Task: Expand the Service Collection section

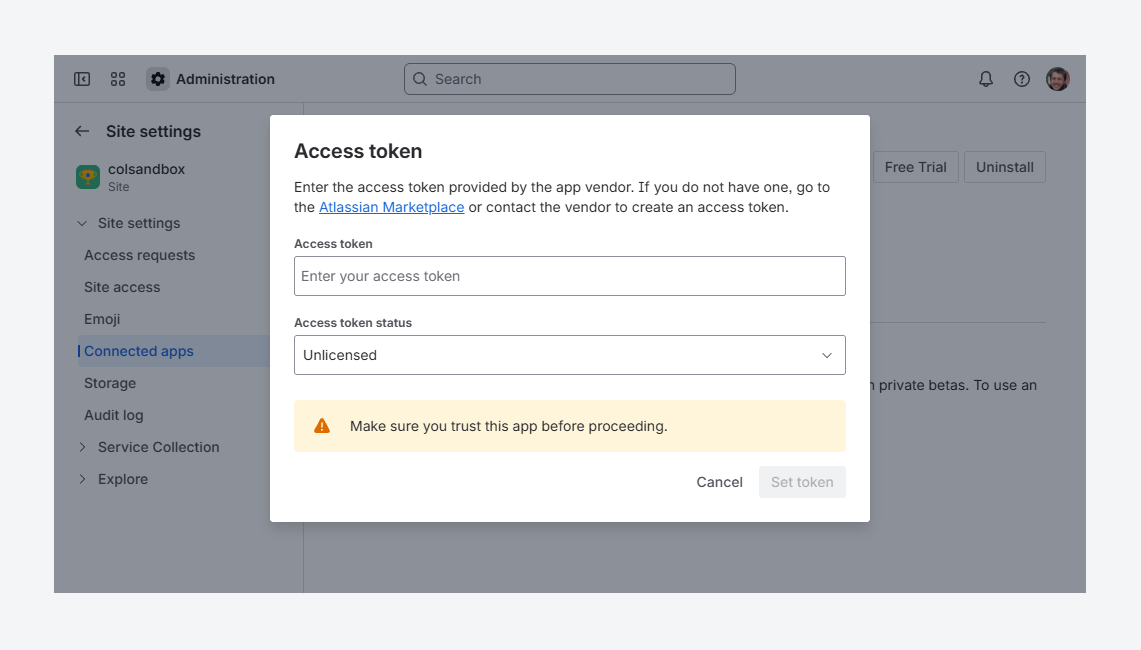Action: 82,447
